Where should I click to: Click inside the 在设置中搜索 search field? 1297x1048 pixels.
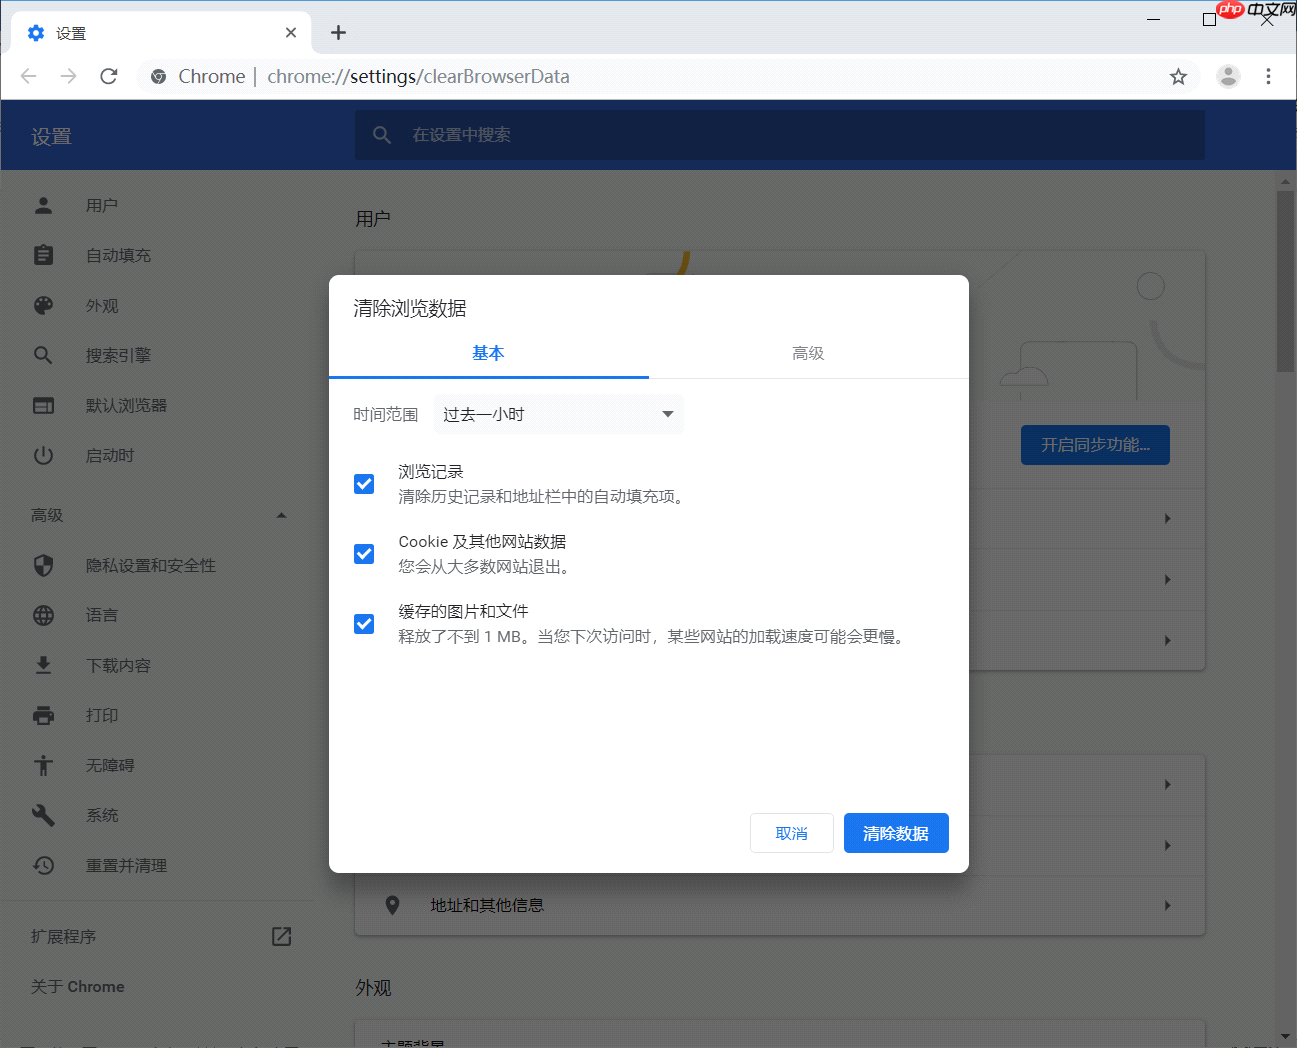700,135
